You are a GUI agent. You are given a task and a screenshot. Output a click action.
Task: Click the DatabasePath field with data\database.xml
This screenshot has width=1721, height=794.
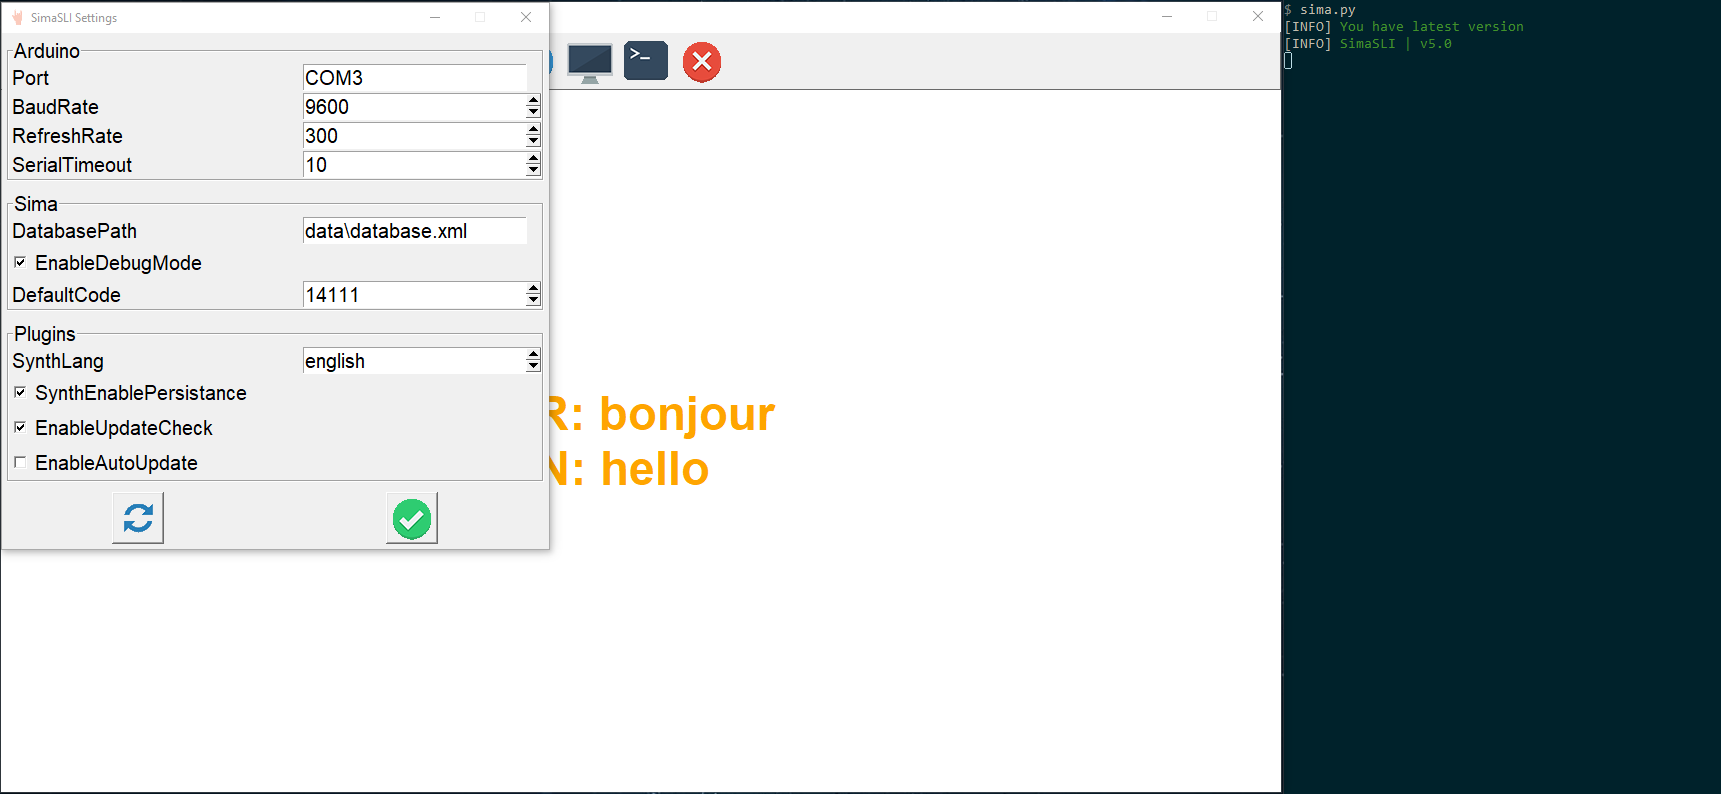(415, 231)
